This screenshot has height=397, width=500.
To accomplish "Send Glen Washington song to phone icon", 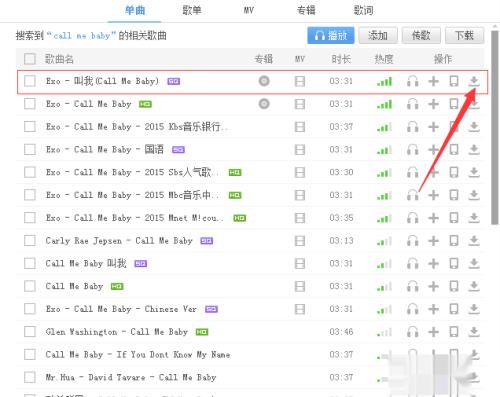I will pos(454,332).
